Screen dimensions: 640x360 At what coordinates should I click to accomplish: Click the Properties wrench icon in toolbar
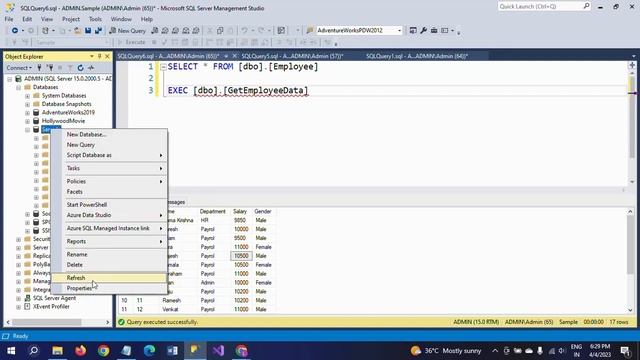423,31
